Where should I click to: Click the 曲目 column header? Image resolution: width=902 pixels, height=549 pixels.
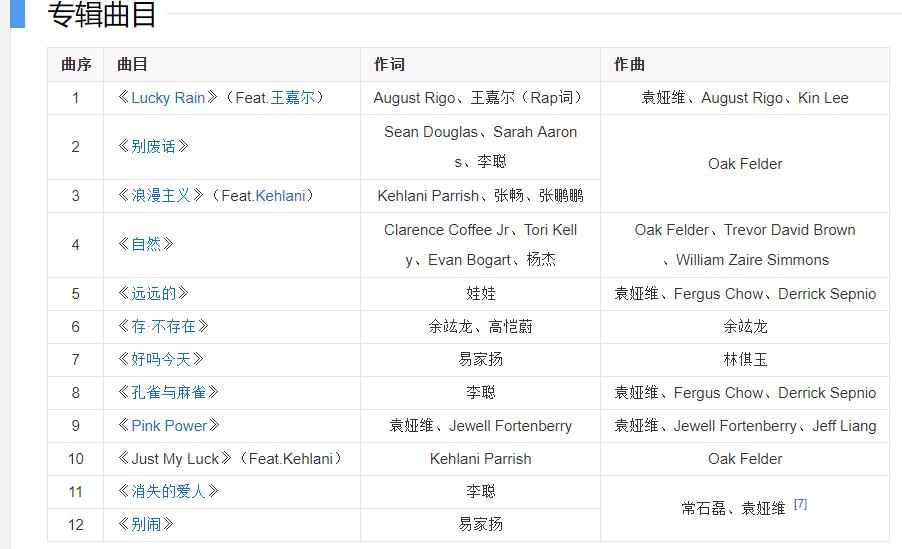(132, 65)
